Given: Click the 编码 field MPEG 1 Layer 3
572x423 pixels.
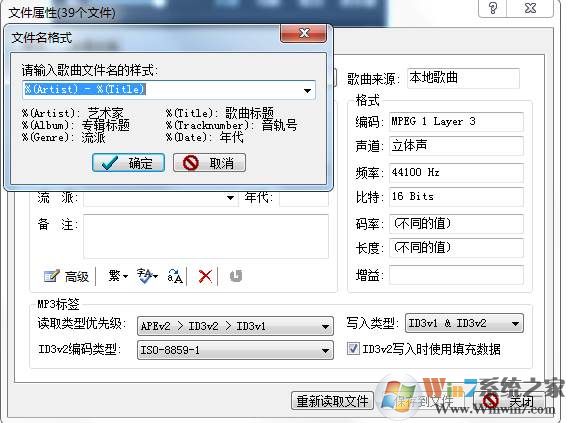Looking at the screenshot, I should point(456,121).
